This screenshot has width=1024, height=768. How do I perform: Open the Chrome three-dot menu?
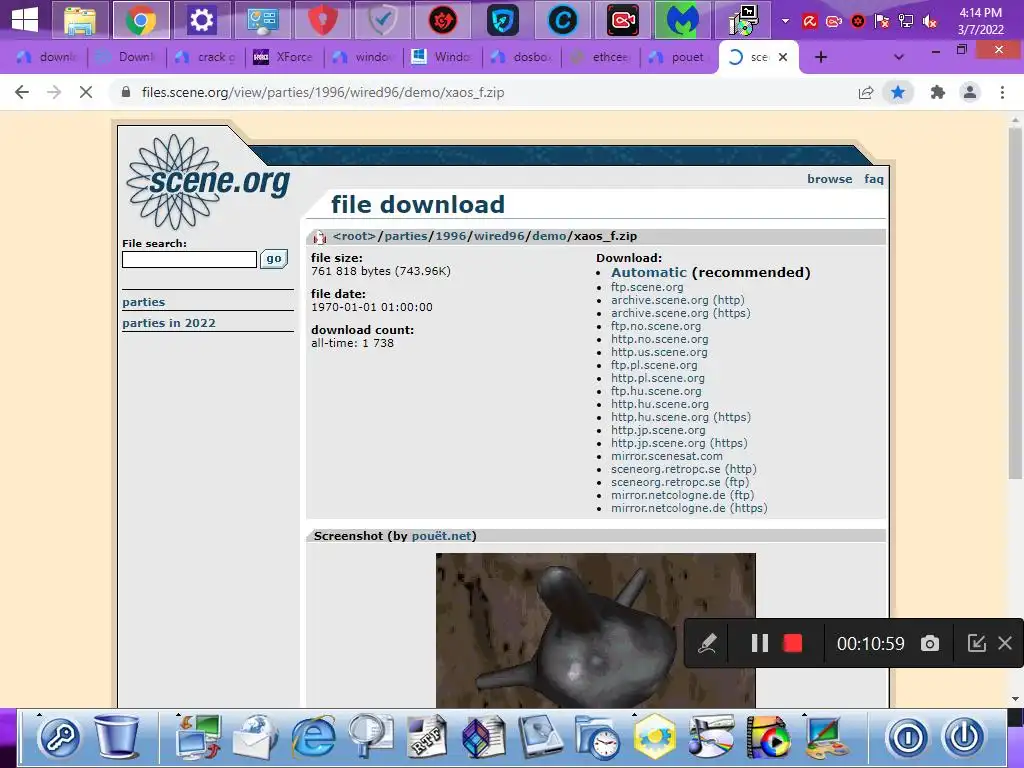click(1002, 92)
